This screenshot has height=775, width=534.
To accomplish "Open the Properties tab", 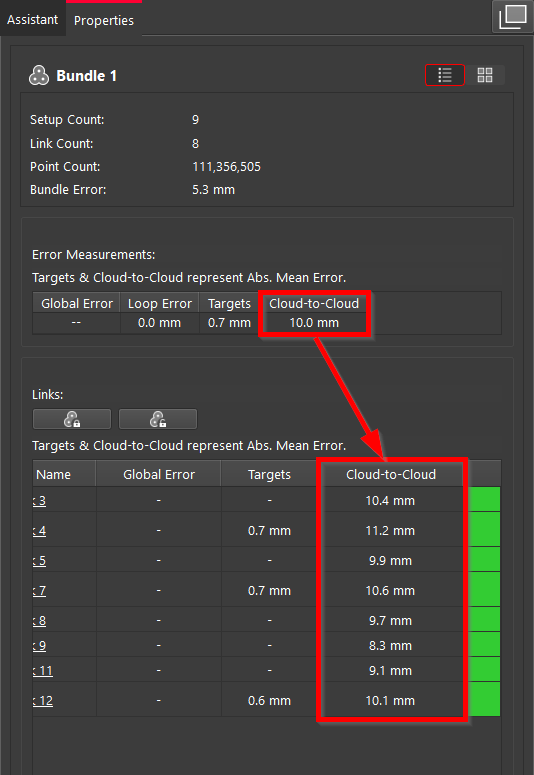I will (104, 20).
